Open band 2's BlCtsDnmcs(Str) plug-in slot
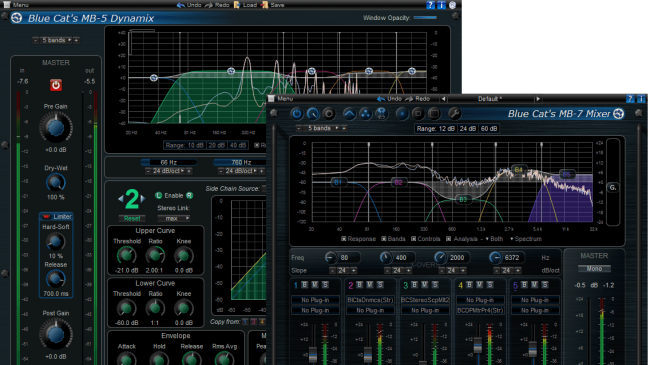Viewport: 650px width, 365px height. point(370,300)
